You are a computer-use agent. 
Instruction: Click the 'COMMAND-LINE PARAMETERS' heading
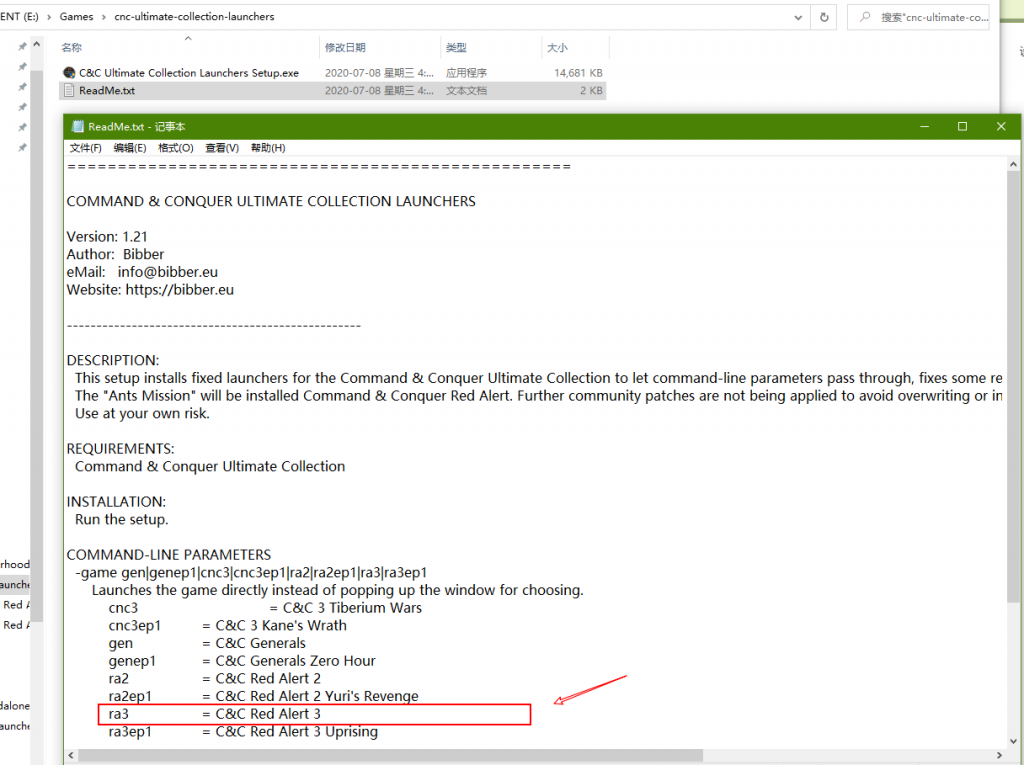(168, 555)
